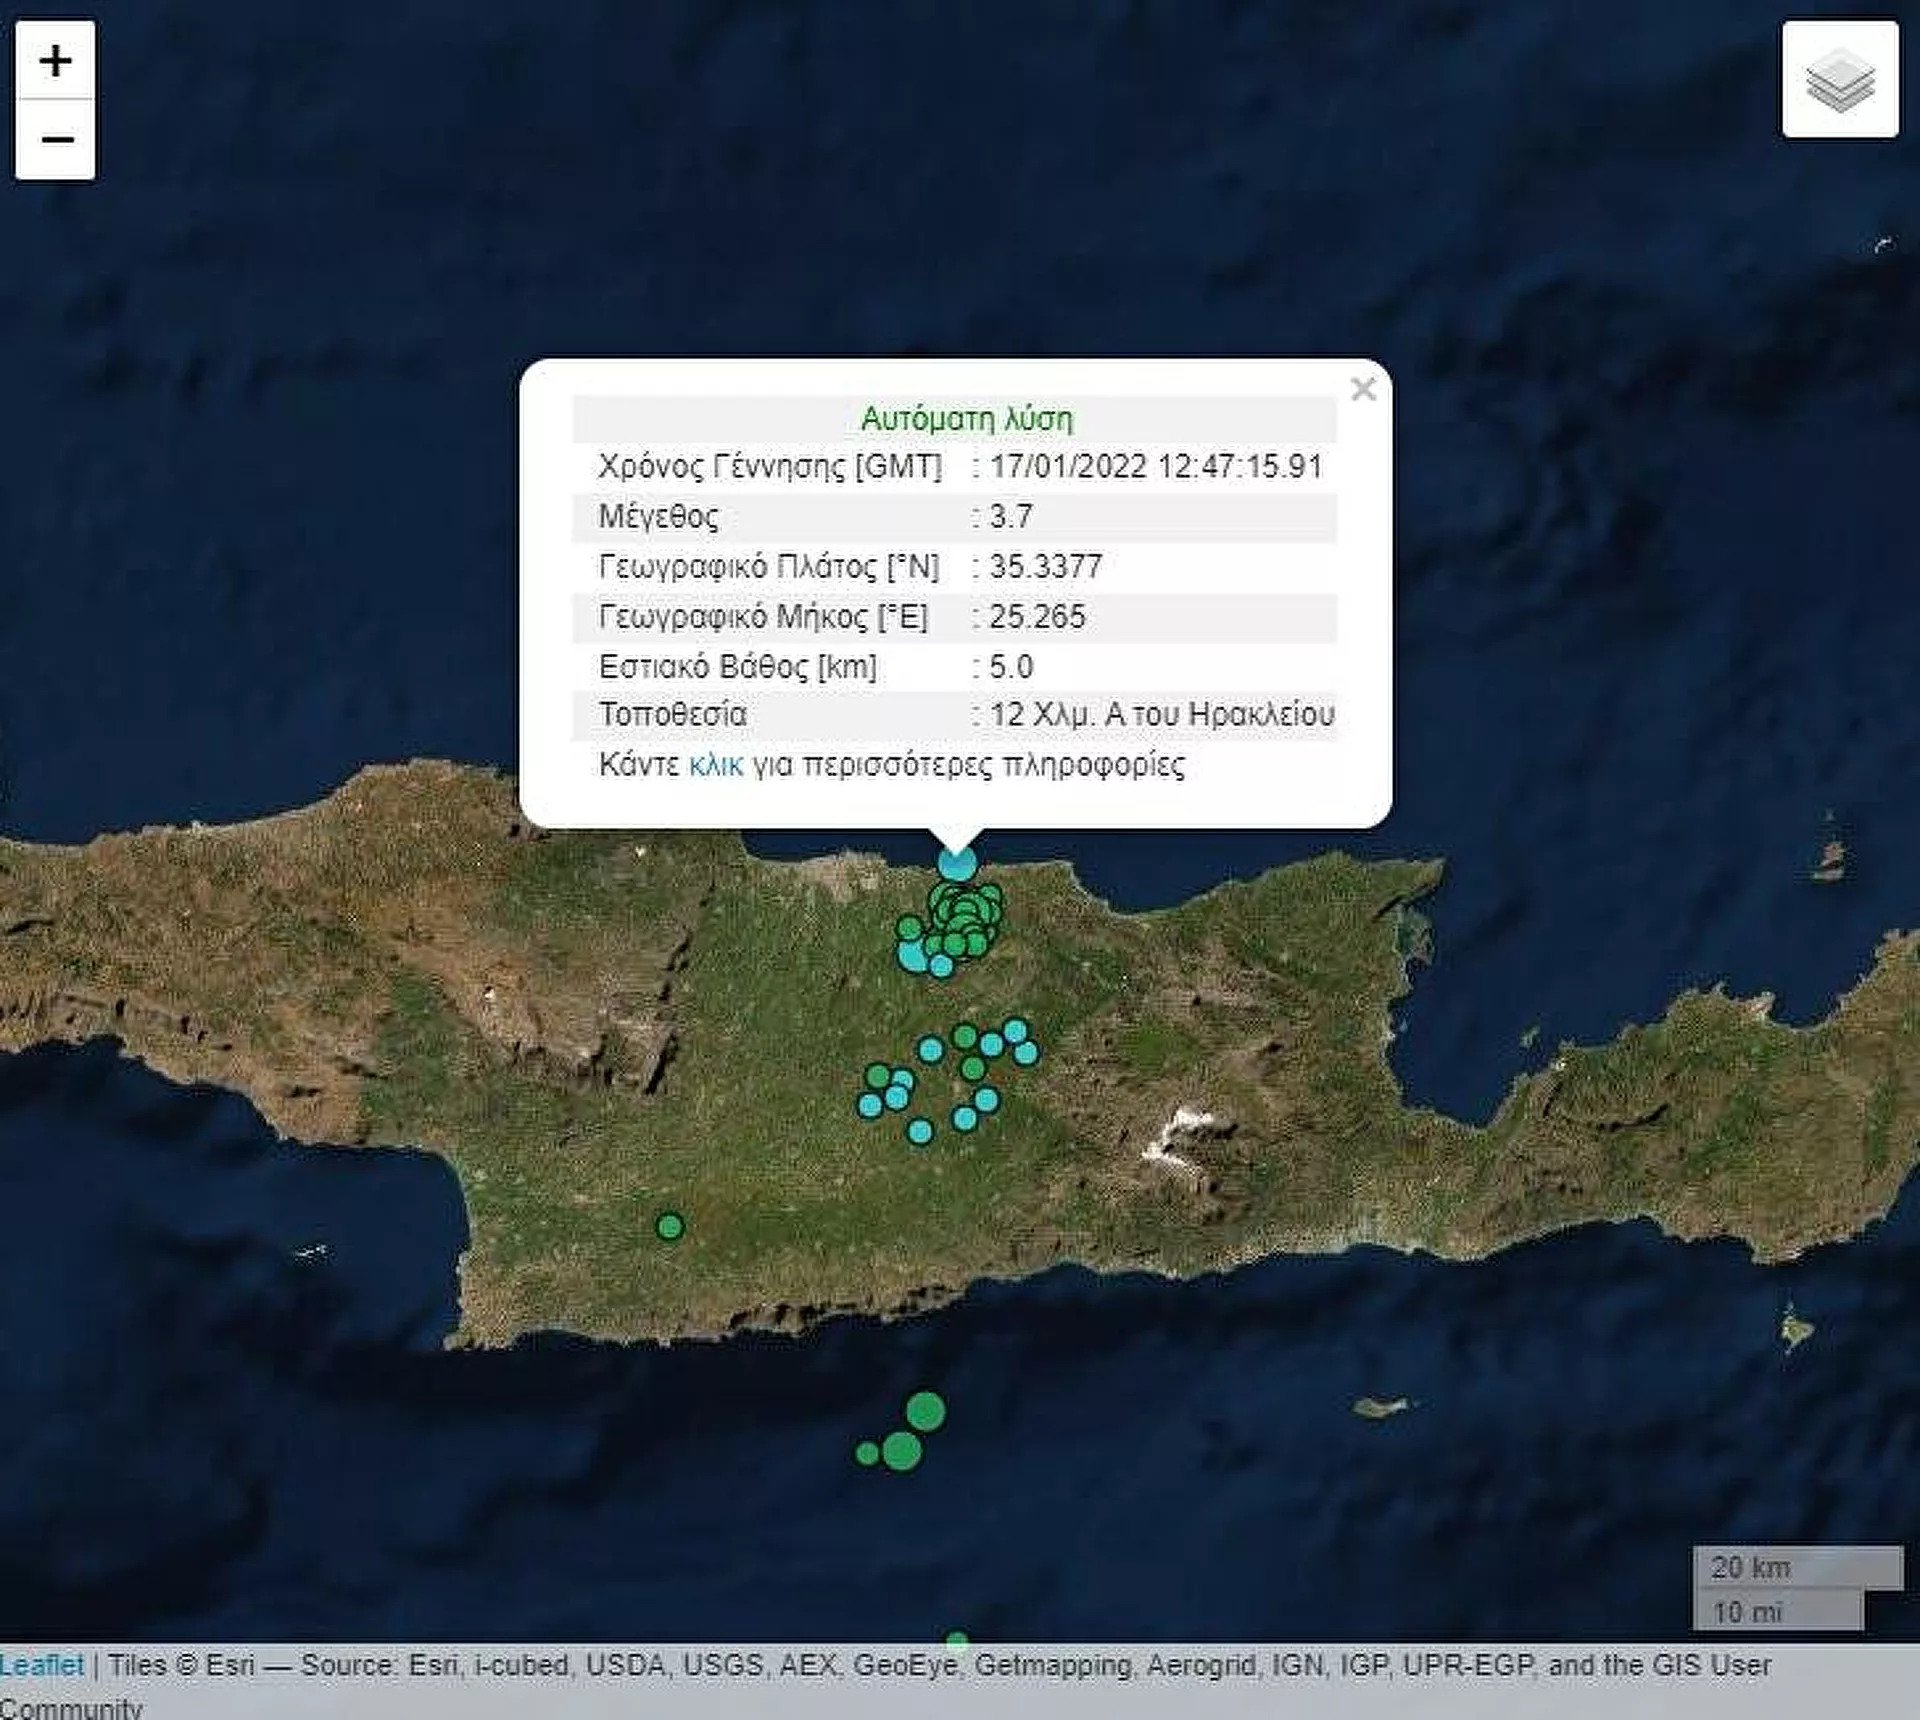The height and width of the screenshot is (1720, 1920).
Task: Close the earthquake info popup
Action: (1362, 389)
